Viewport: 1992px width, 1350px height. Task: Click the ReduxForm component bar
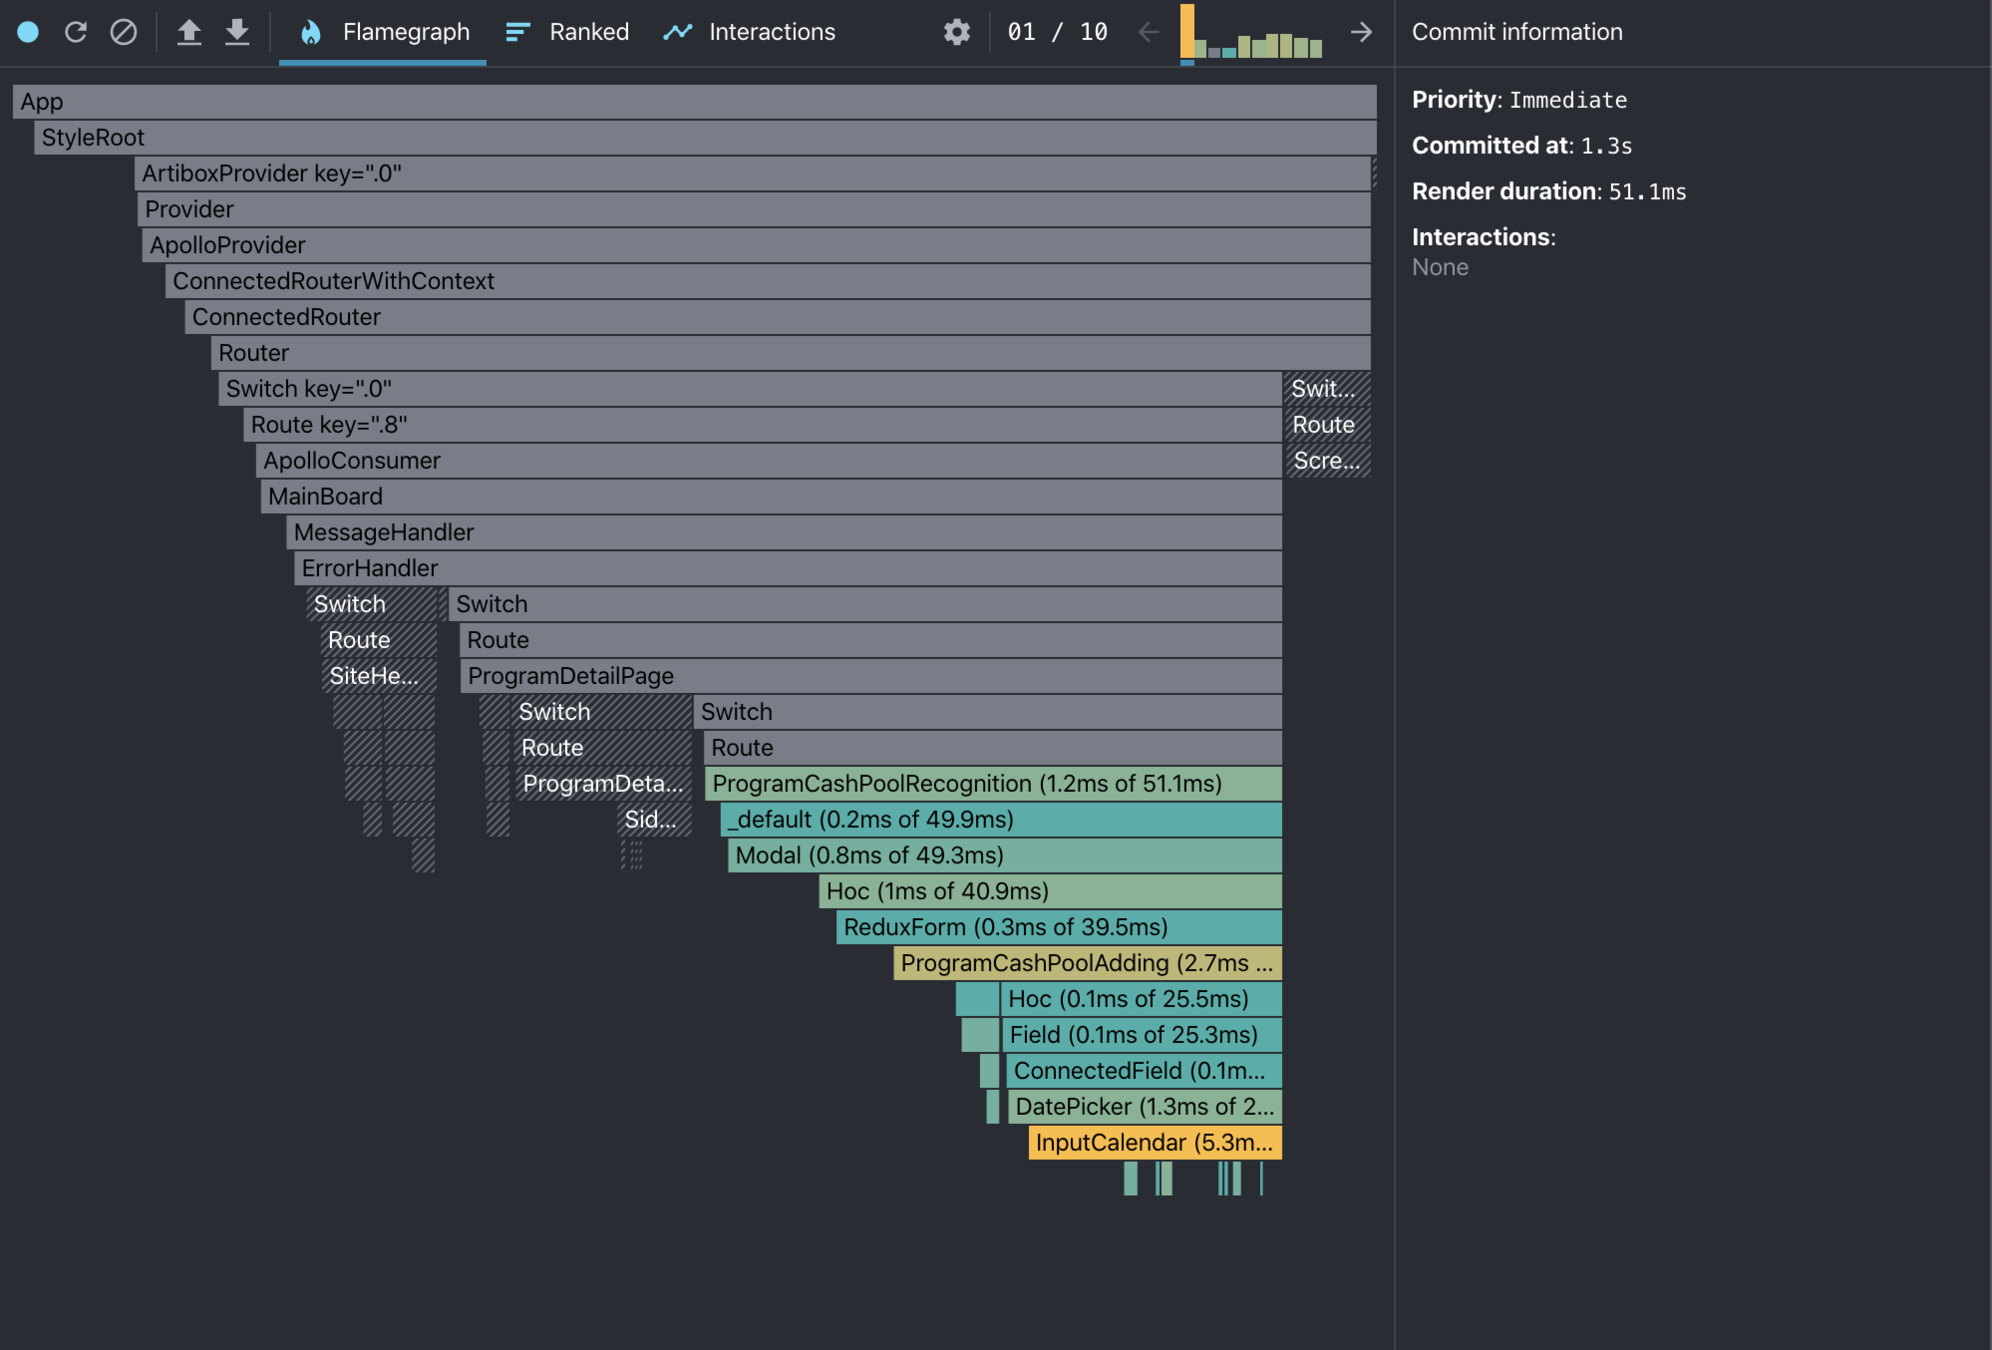[1058, 927]
